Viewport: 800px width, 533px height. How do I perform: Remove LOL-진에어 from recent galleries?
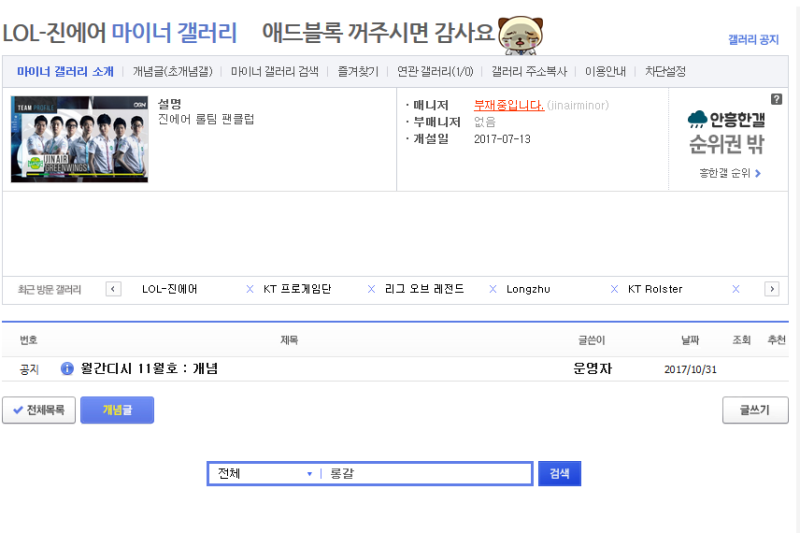pyautogui.click(x=249, y=289)
